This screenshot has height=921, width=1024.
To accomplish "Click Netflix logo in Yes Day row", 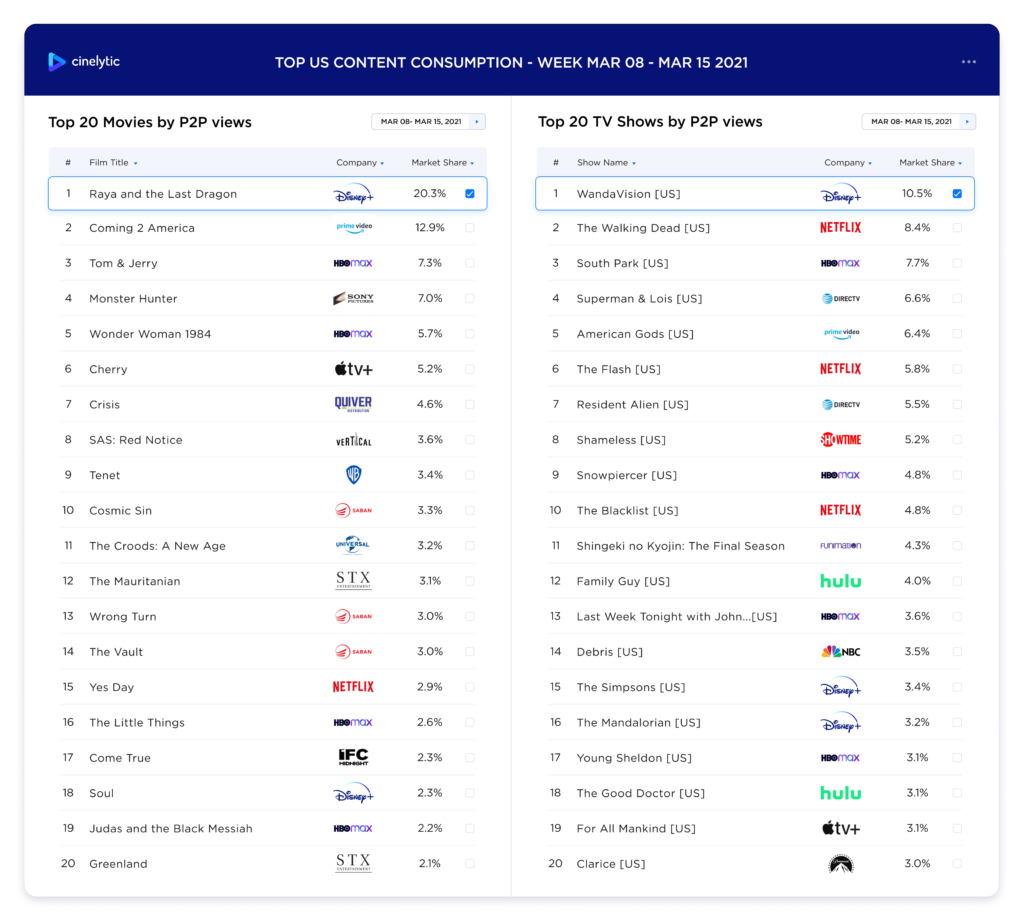I will pyautogui.click(x=353, y=687).
